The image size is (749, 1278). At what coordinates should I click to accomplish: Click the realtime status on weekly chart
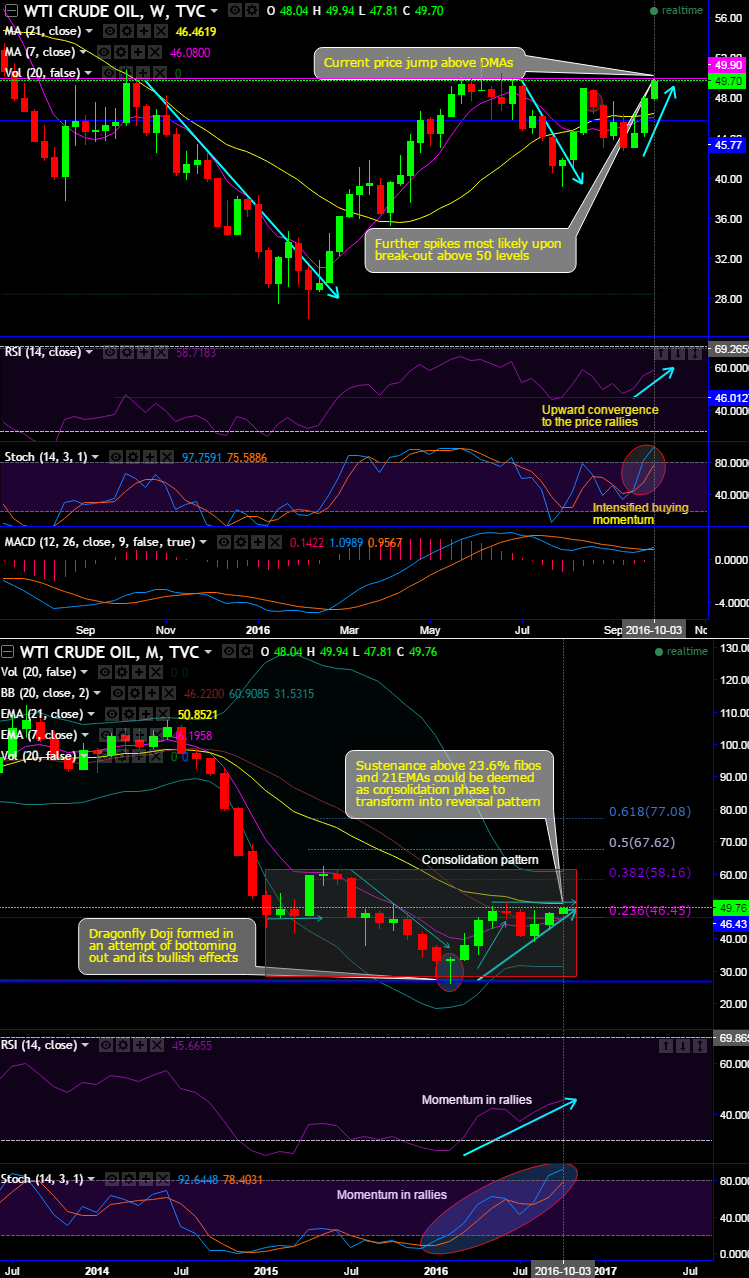pos(678,10)
